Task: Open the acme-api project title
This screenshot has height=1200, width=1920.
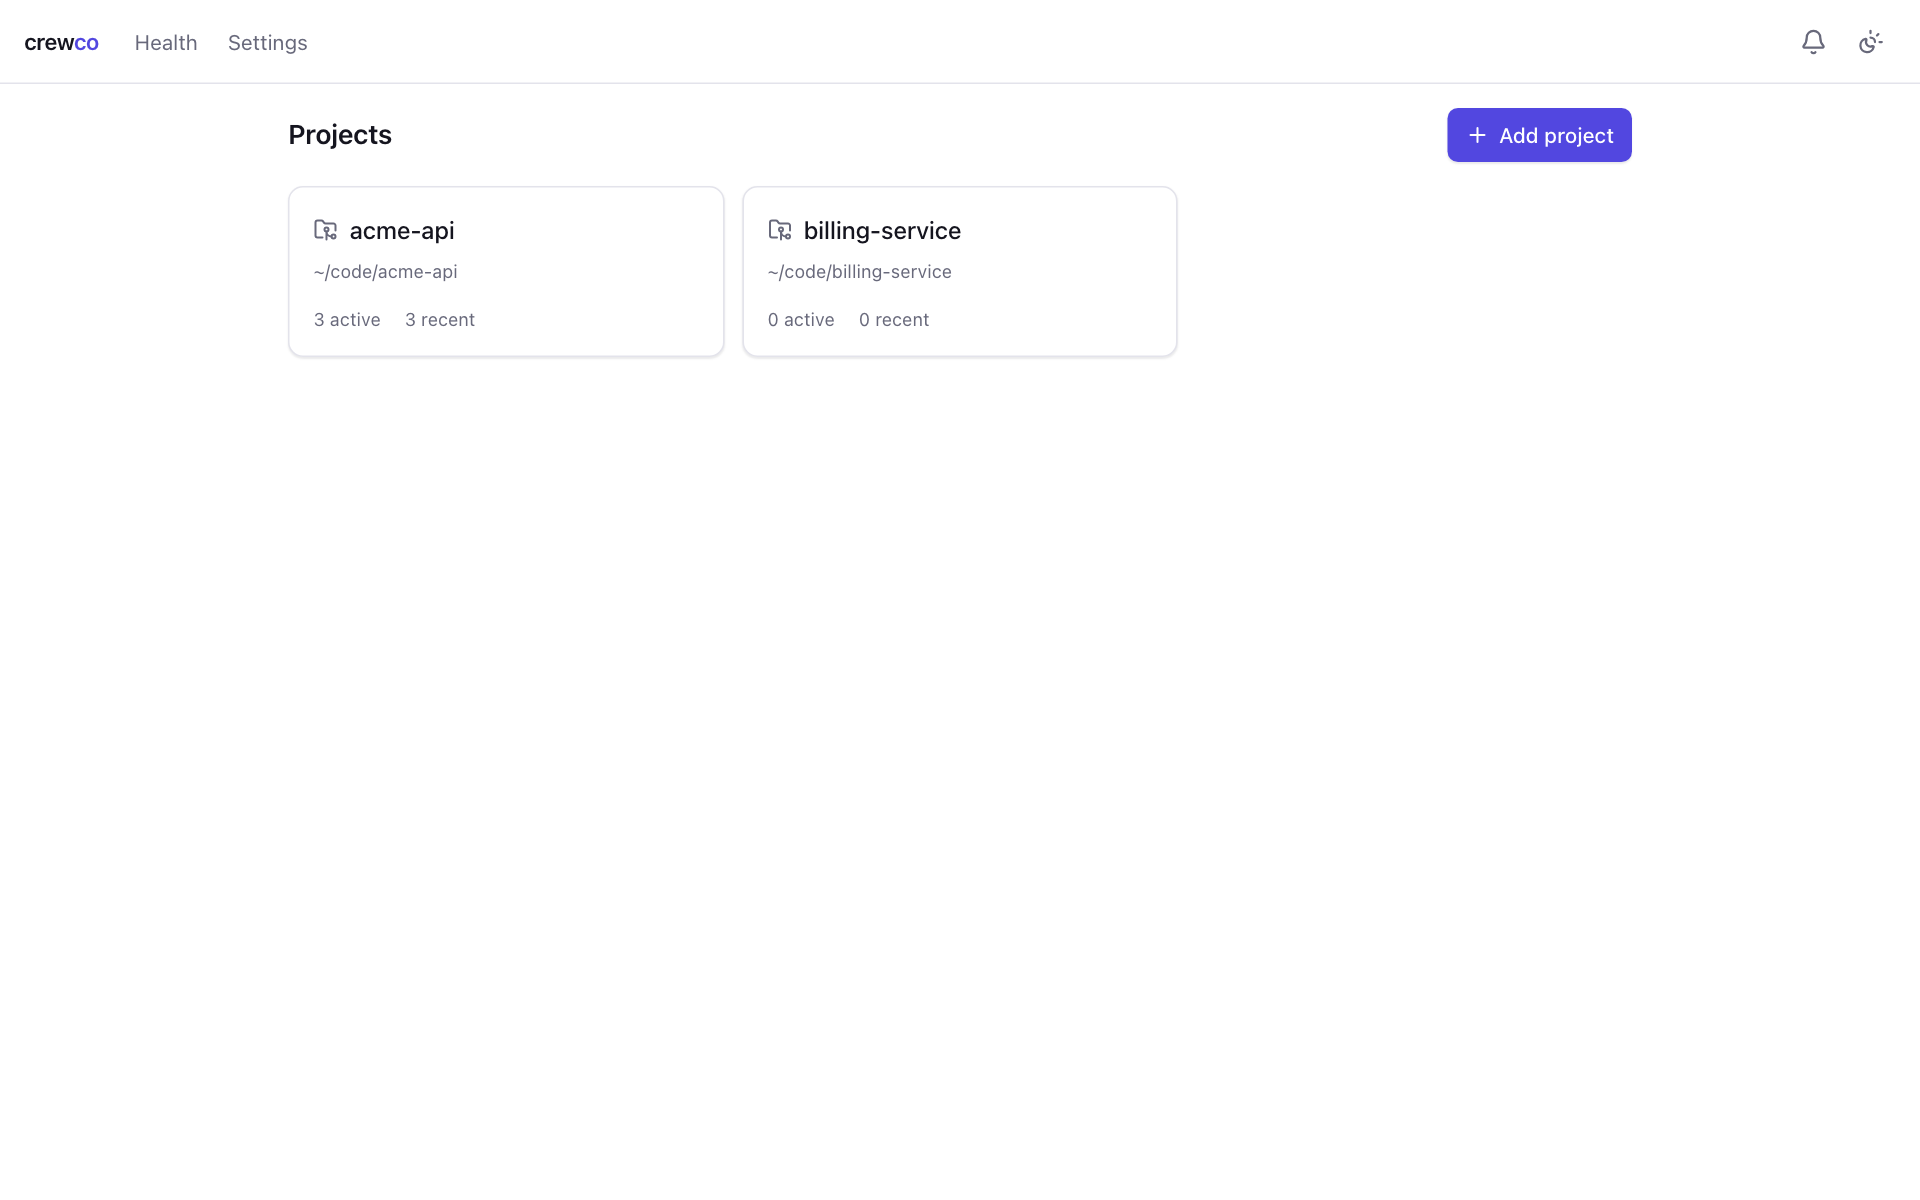Action: [x=402, y=230]
